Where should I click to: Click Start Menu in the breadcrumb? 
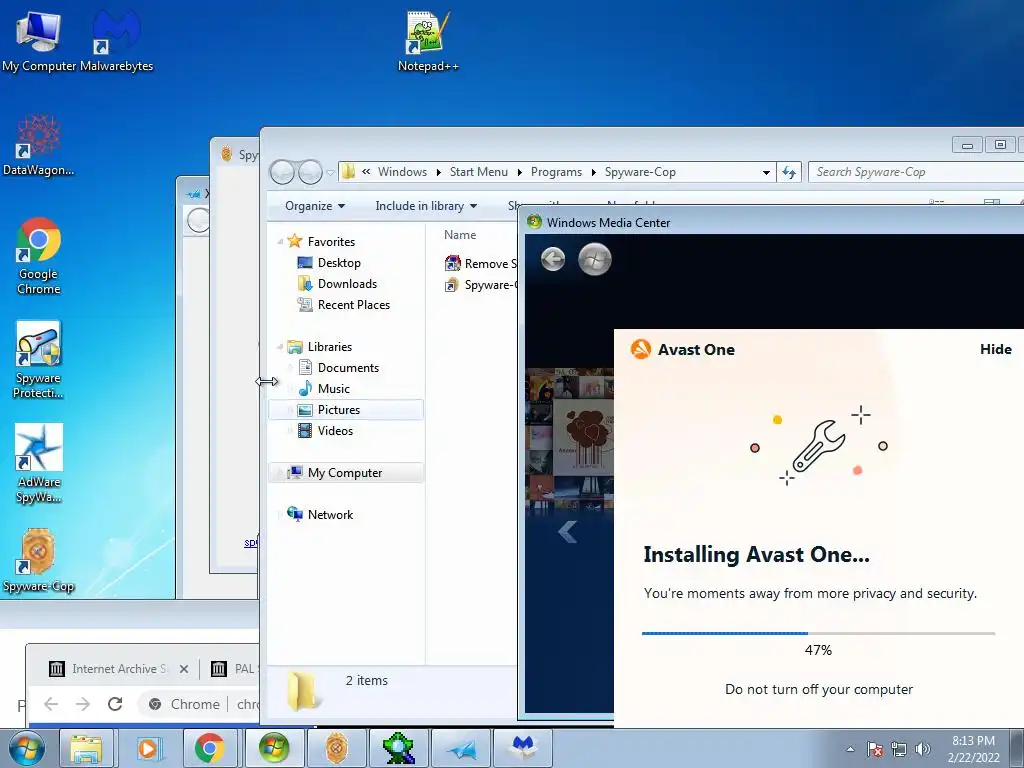coord(479,172)
